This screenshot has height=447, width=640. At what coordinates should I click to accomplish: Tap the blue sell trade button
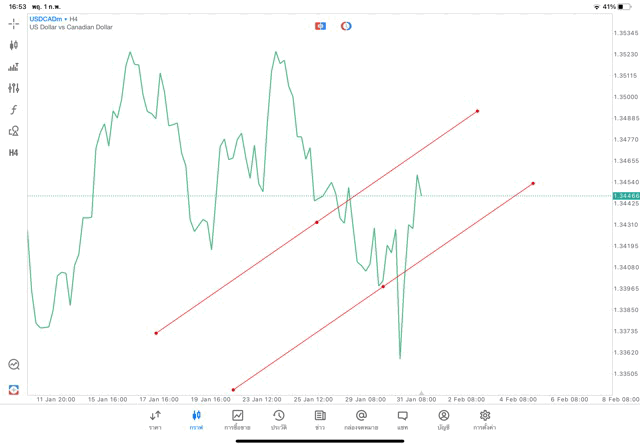(x=321, y=26)
